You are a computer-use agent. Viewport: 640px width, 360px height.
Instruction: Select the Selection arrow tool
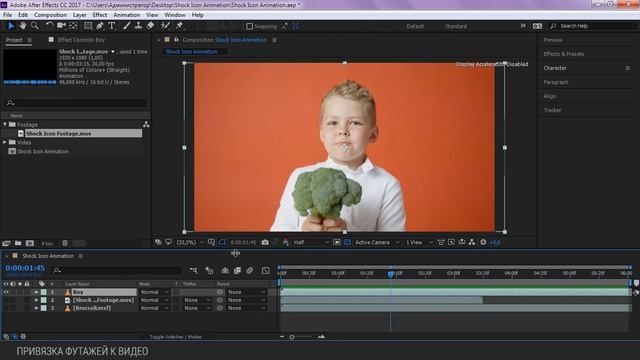(11, 26)
